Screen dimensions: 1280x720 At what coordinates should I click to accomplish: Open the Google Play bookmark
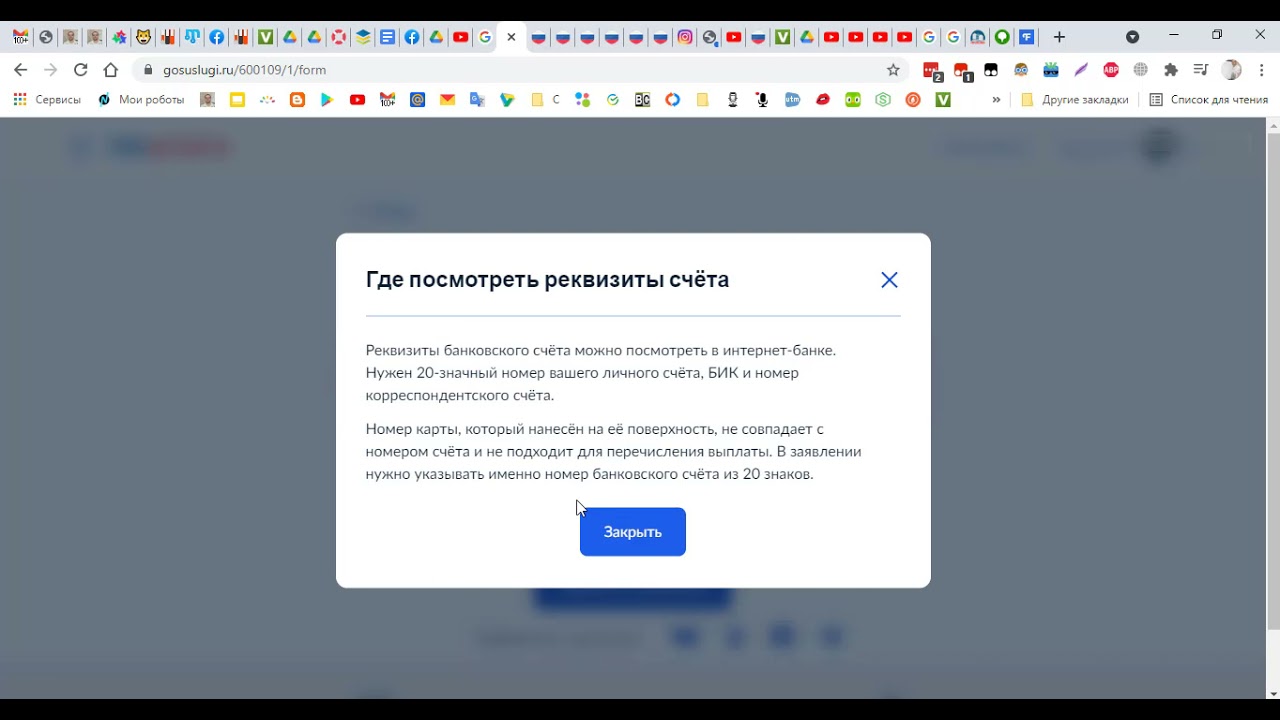point(327,100)
